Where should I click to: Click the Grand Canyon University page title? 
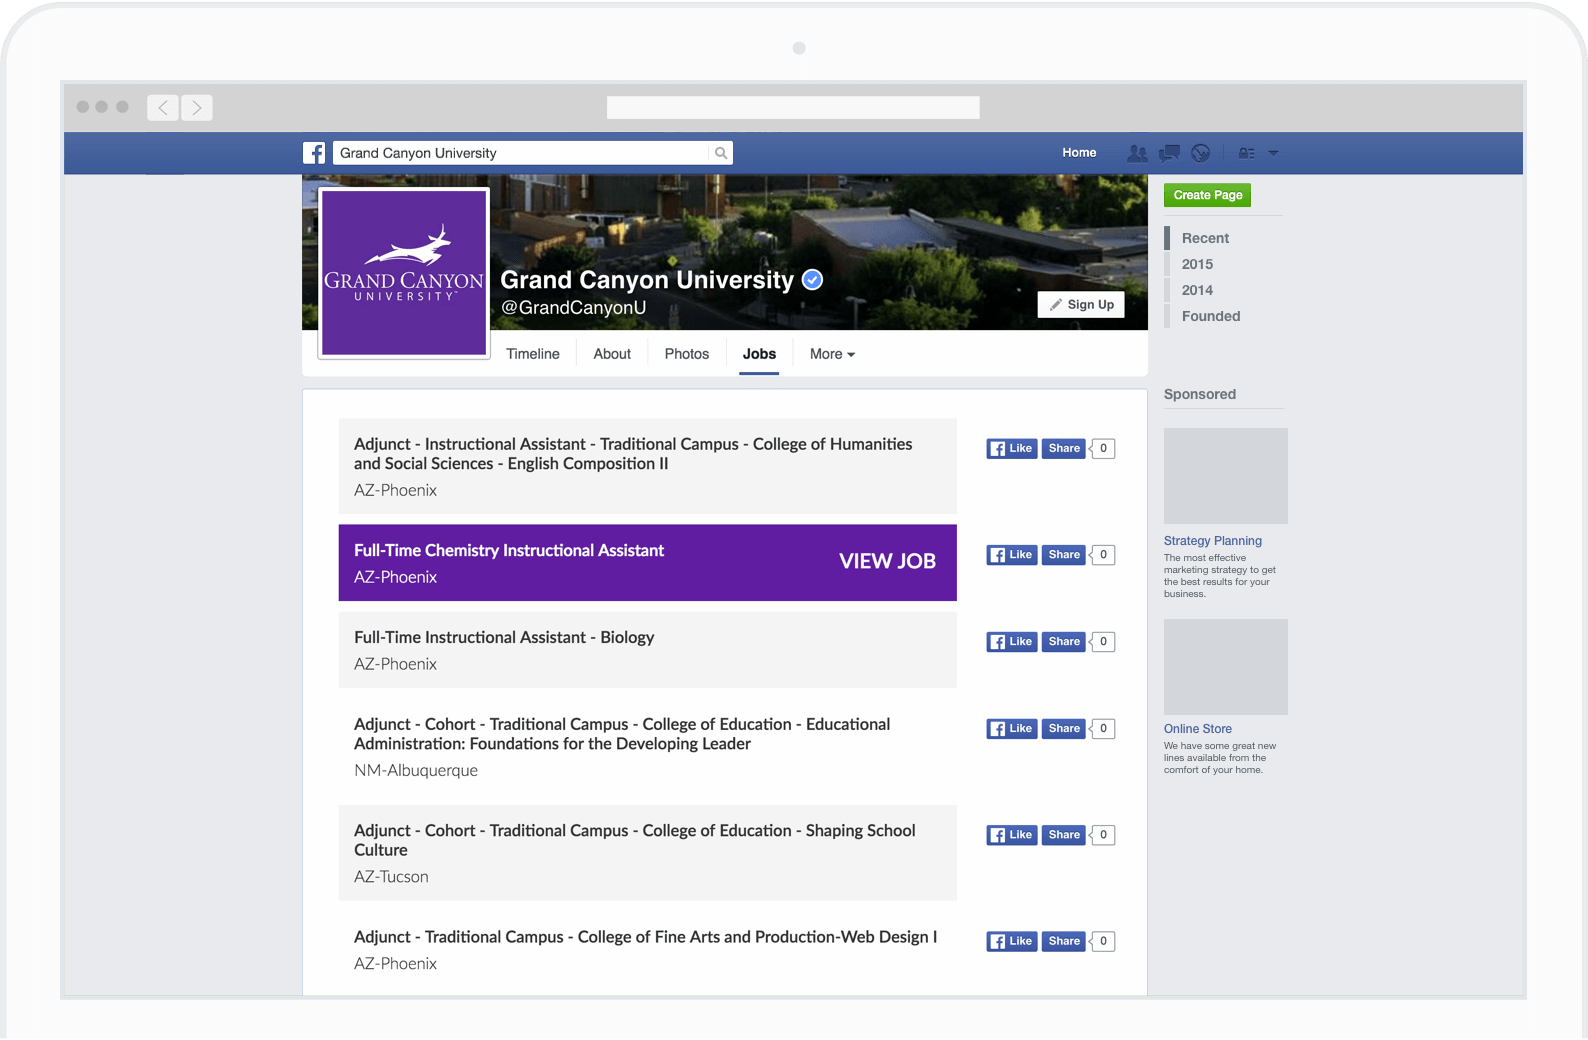coord(647,280)
